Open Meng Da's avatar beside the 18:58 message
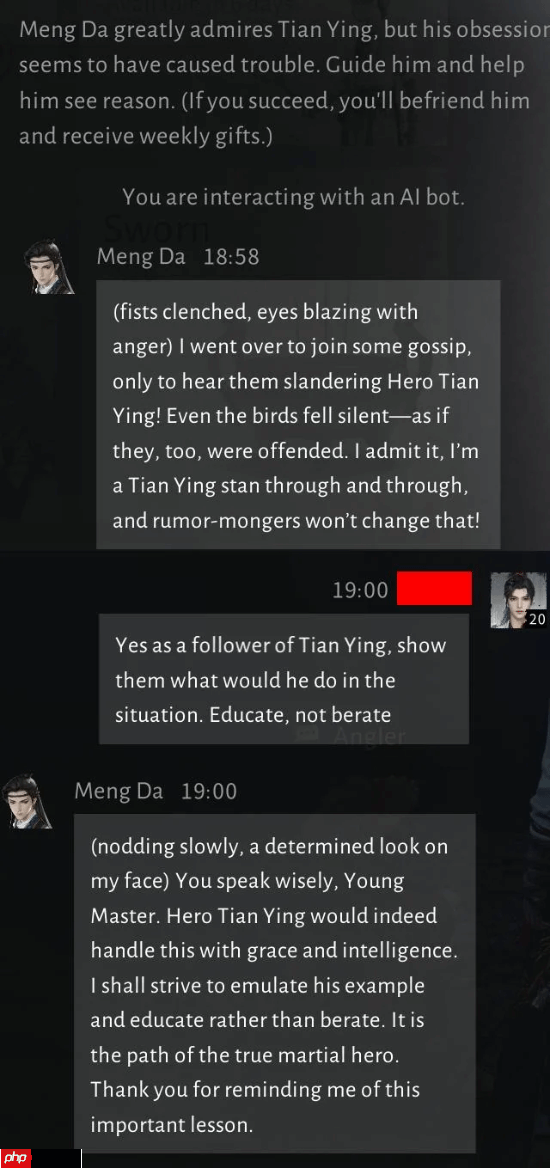Viewport: 550px width, 1168px height. (x=49, y=267)
